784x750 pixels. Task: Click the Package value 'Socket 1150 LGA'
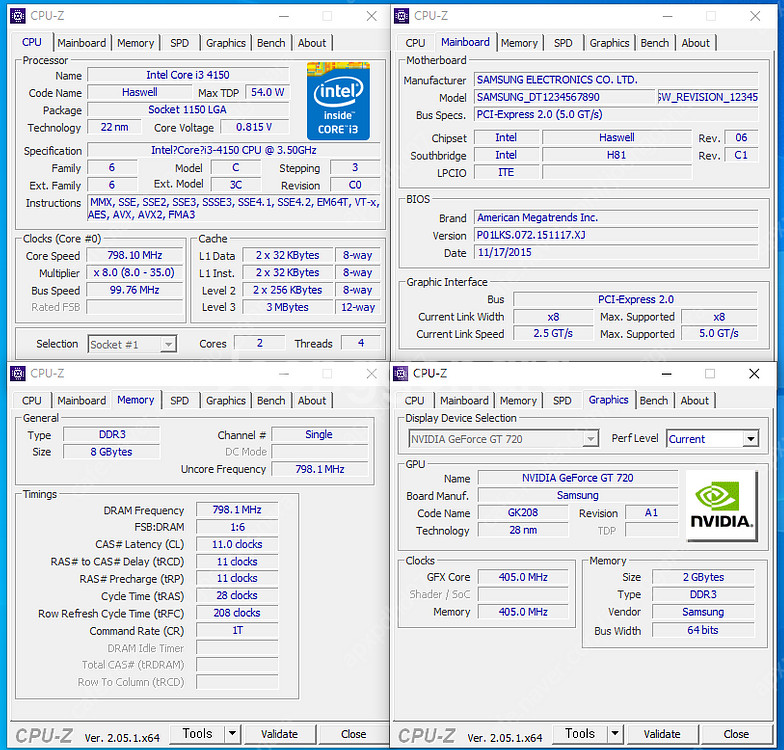pyautogui.click(x=188, y=110)
